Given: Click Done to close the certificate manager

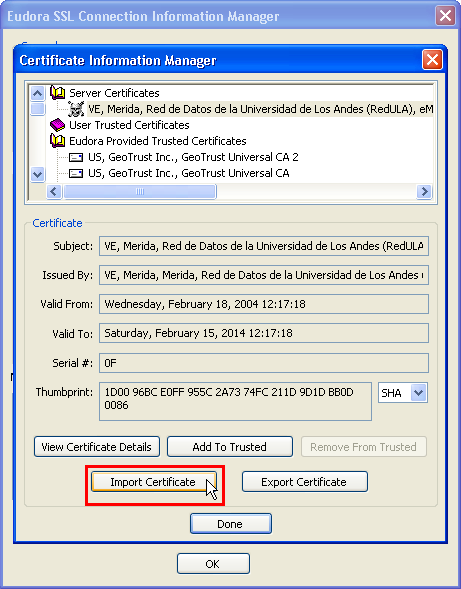Looking at the screenshot, I should pos(230,524).
